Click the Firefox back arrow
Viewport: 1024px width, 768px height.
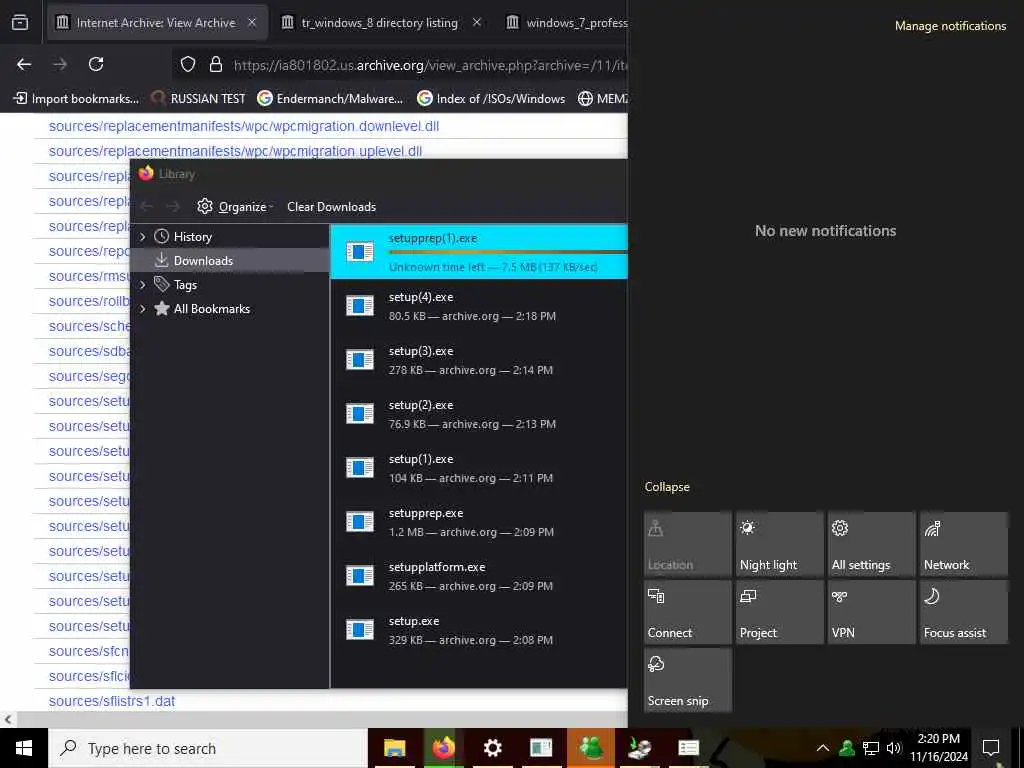click(24, 64)
